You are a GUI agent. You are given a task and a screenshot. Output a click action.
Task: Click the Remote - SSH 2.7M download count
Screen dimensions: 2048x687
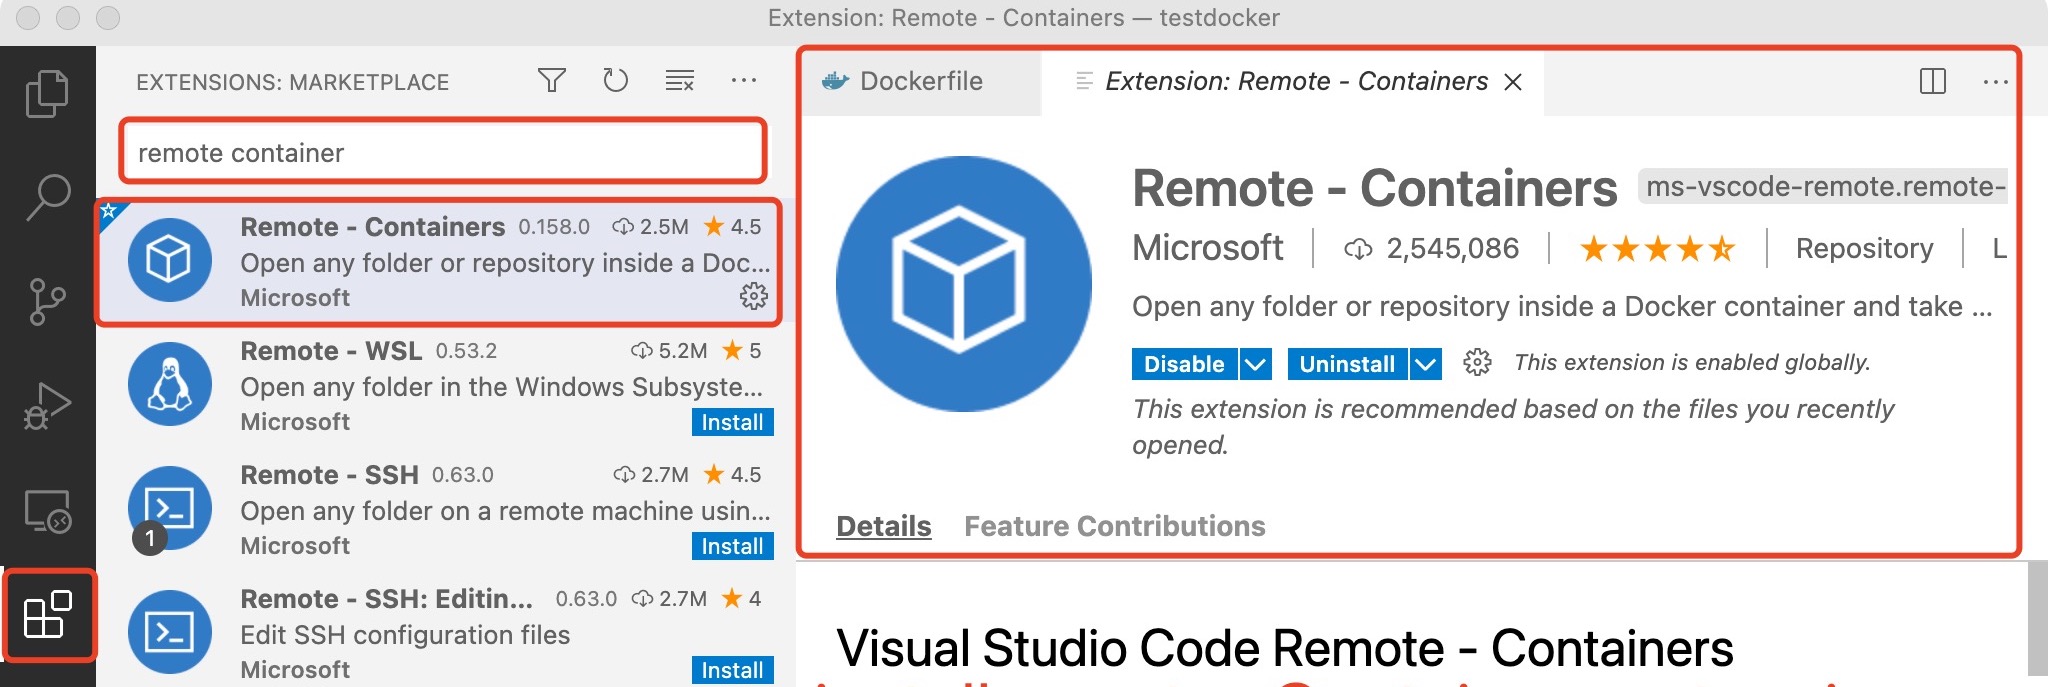pyautogui.click(x=650, y=474)
